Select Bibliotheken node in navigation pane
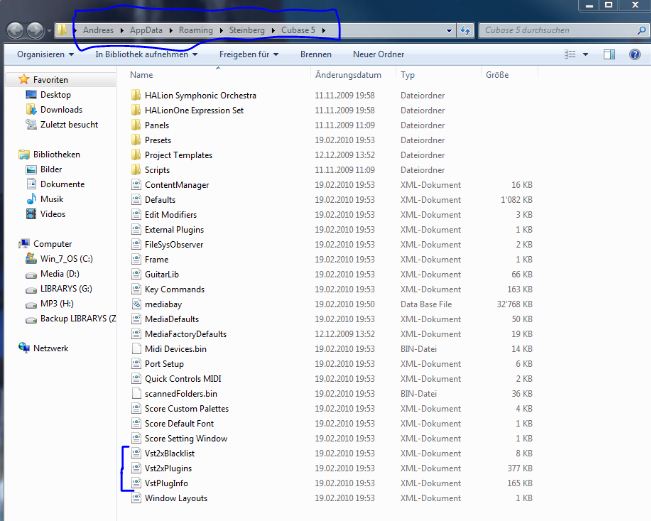This screenshot has width=651, height=521. 56,154
